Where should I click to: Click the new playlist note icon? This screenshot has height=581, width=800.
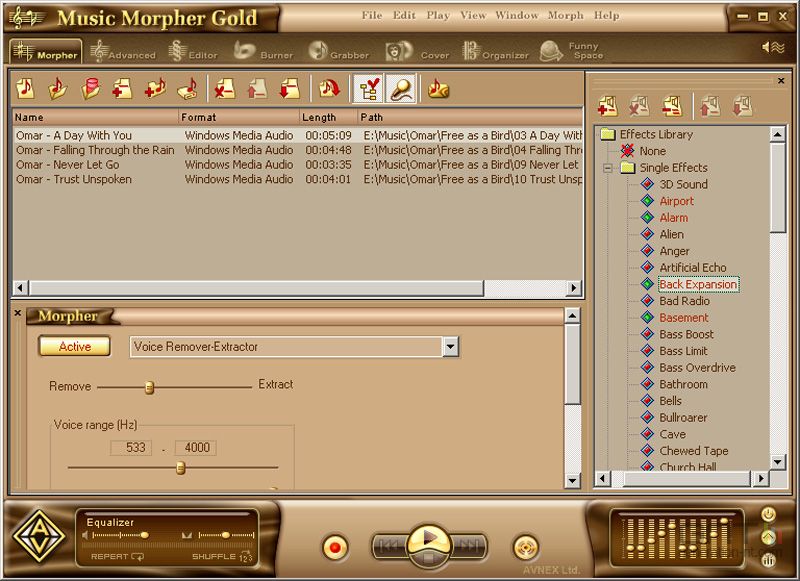pos(26,89)
